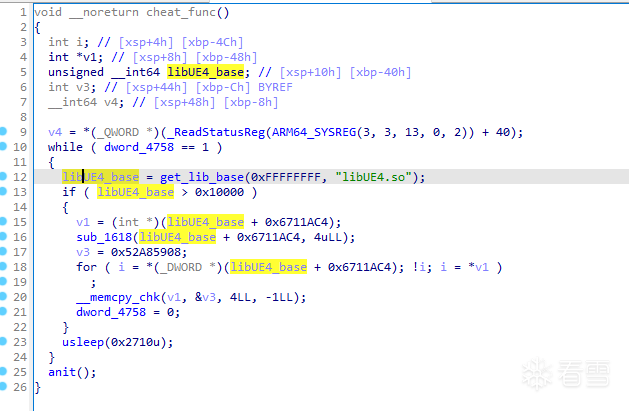The height and width of the screenshot is (411, 629).
Task: Select the "libUE4.so" string literal
Action: (373, 177)
